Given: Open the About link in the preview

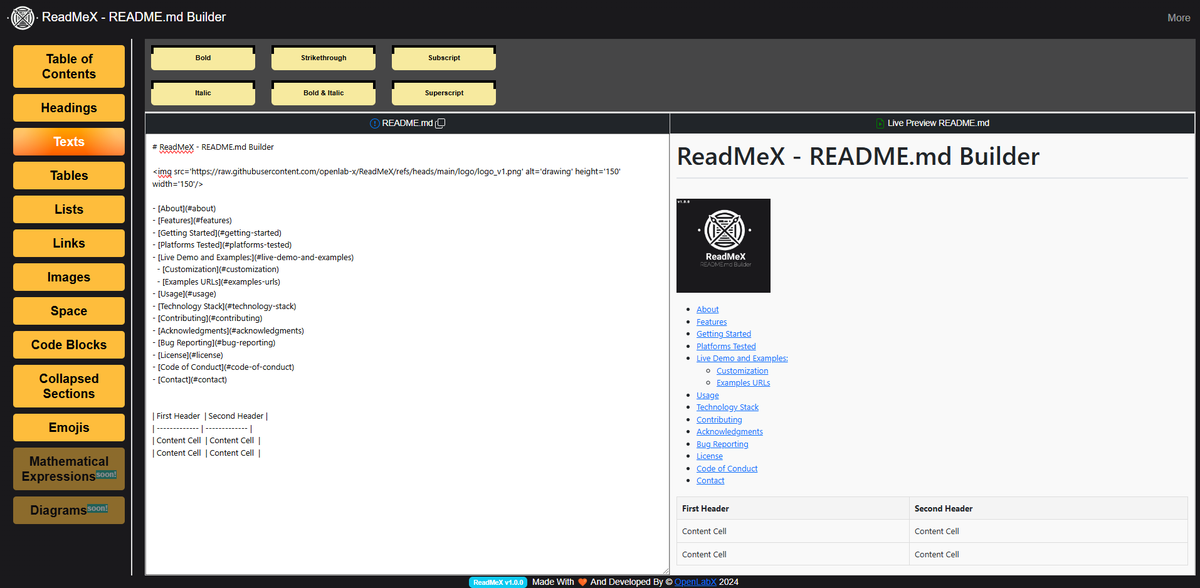Looking at the screenshot, I should tap(707, 309).
